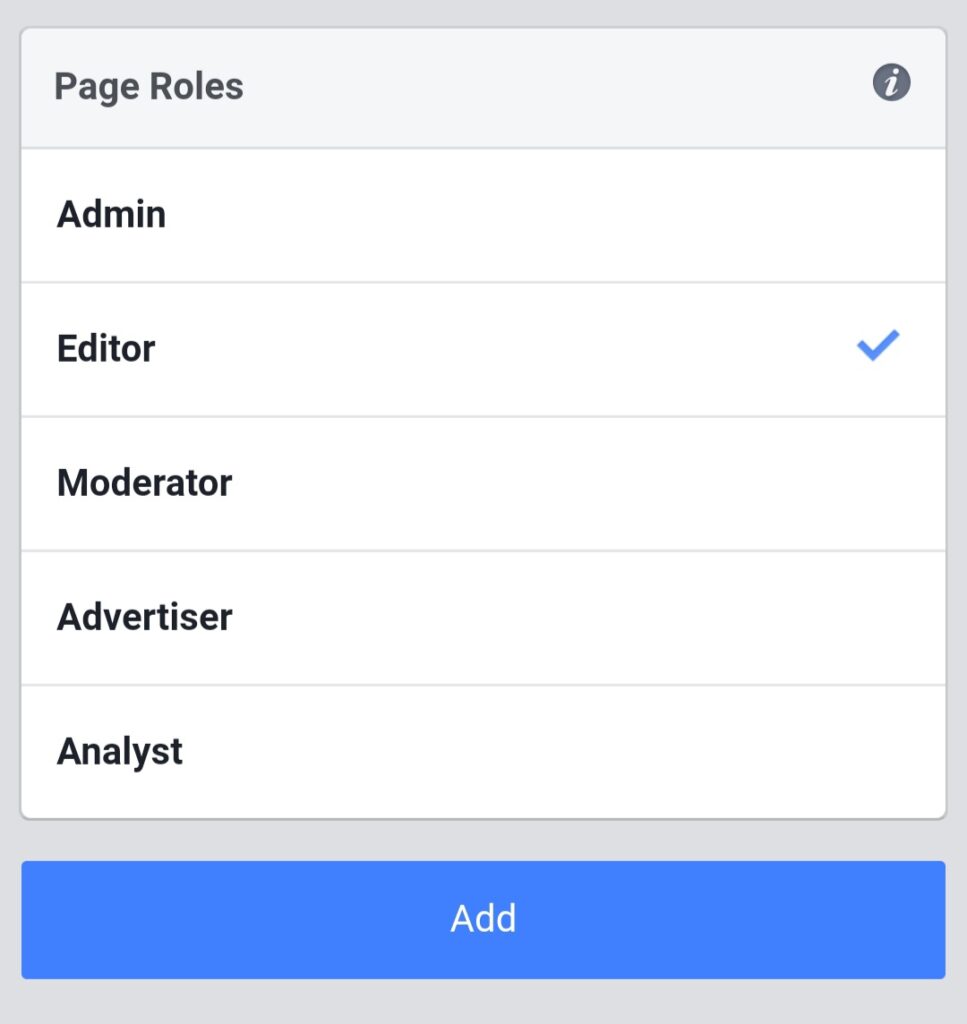Tap the Advertiser list entry text
Screen dimensions: 967x1024
pos(144,616)
